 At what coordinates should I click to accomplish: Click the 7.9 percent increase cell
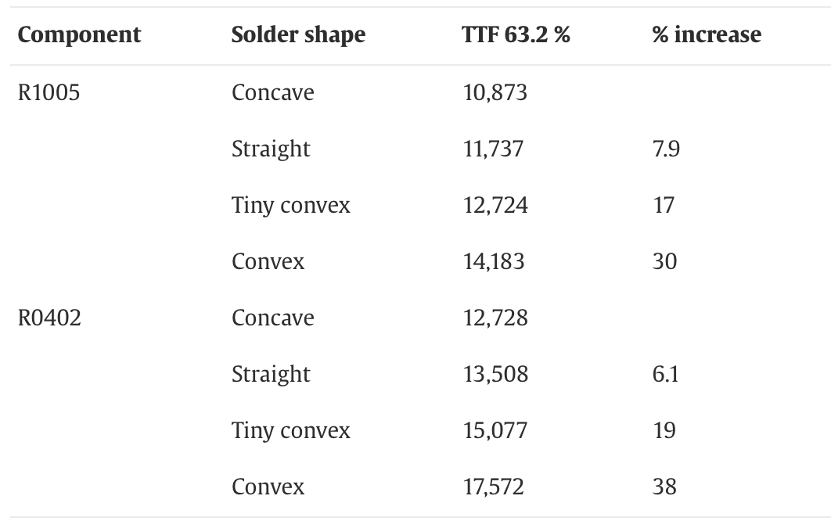point(666,149)
